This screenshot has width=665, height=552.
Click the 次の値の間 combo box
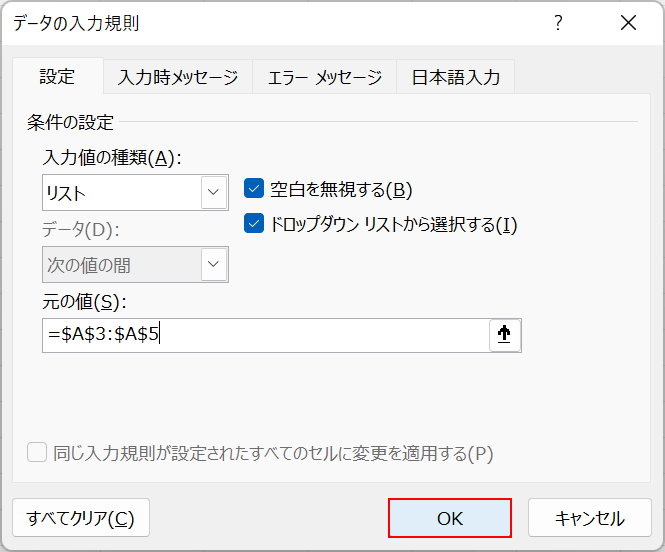click(121, 265)
